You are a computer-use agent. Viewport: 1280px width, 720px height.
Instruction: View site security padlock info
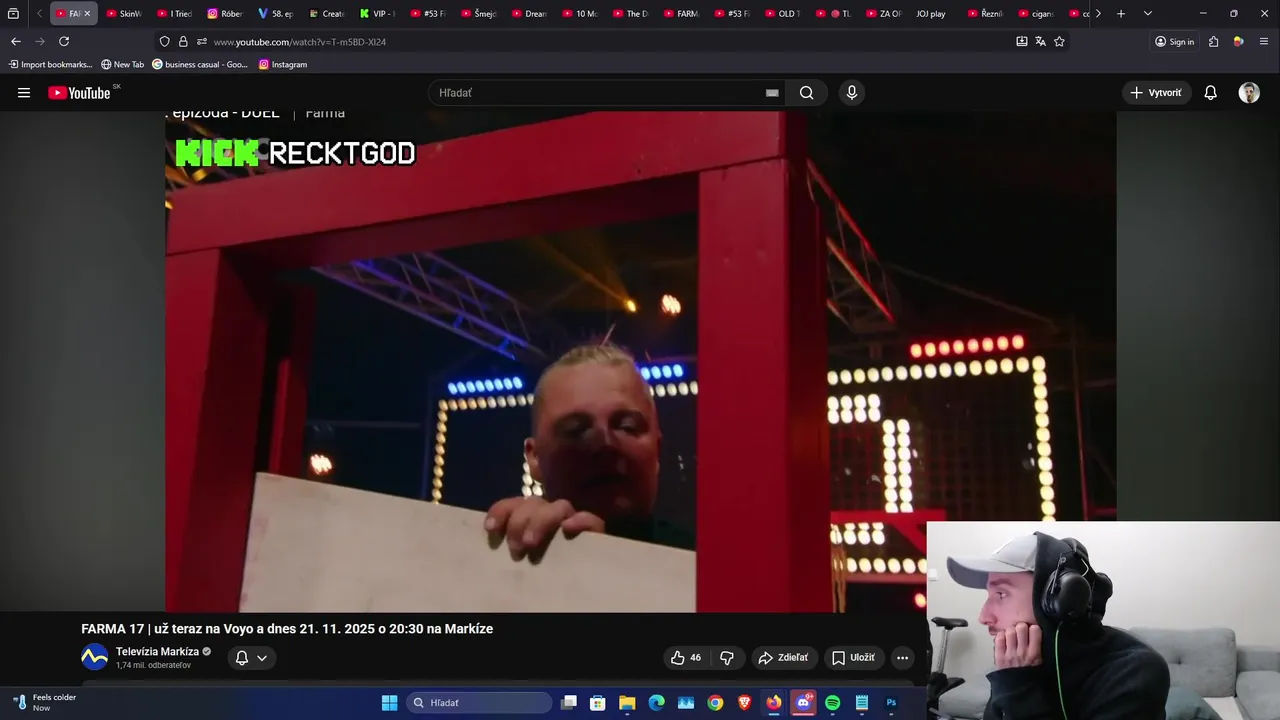pos(183,41)
